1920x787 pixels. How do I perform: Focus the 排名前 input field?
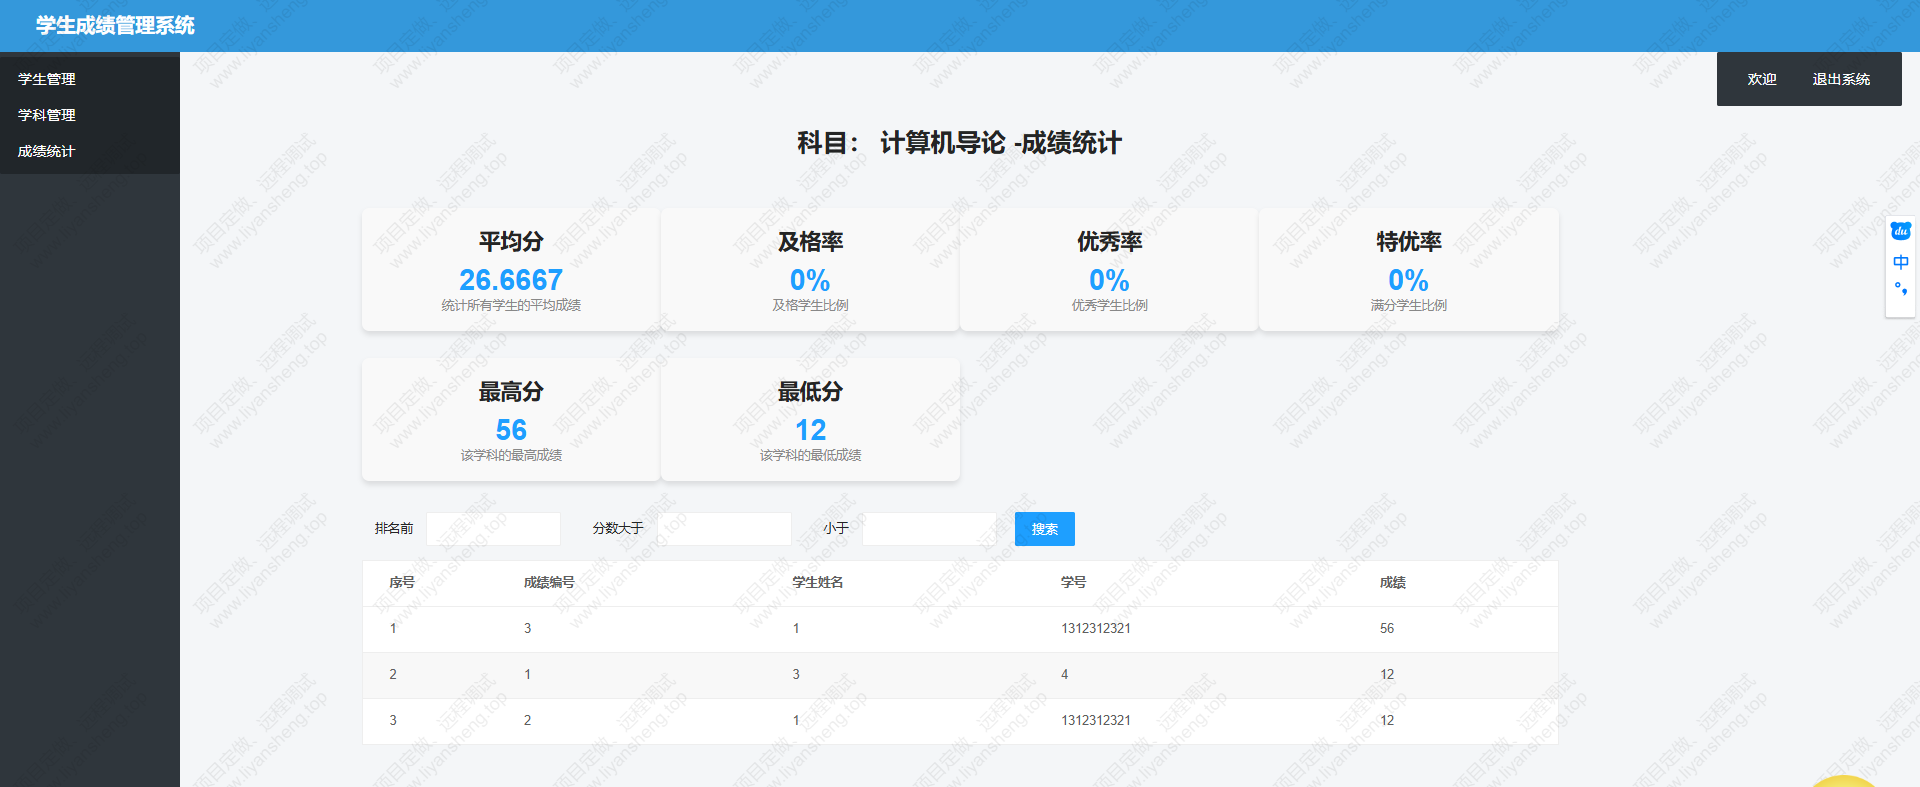pos(493,529)
